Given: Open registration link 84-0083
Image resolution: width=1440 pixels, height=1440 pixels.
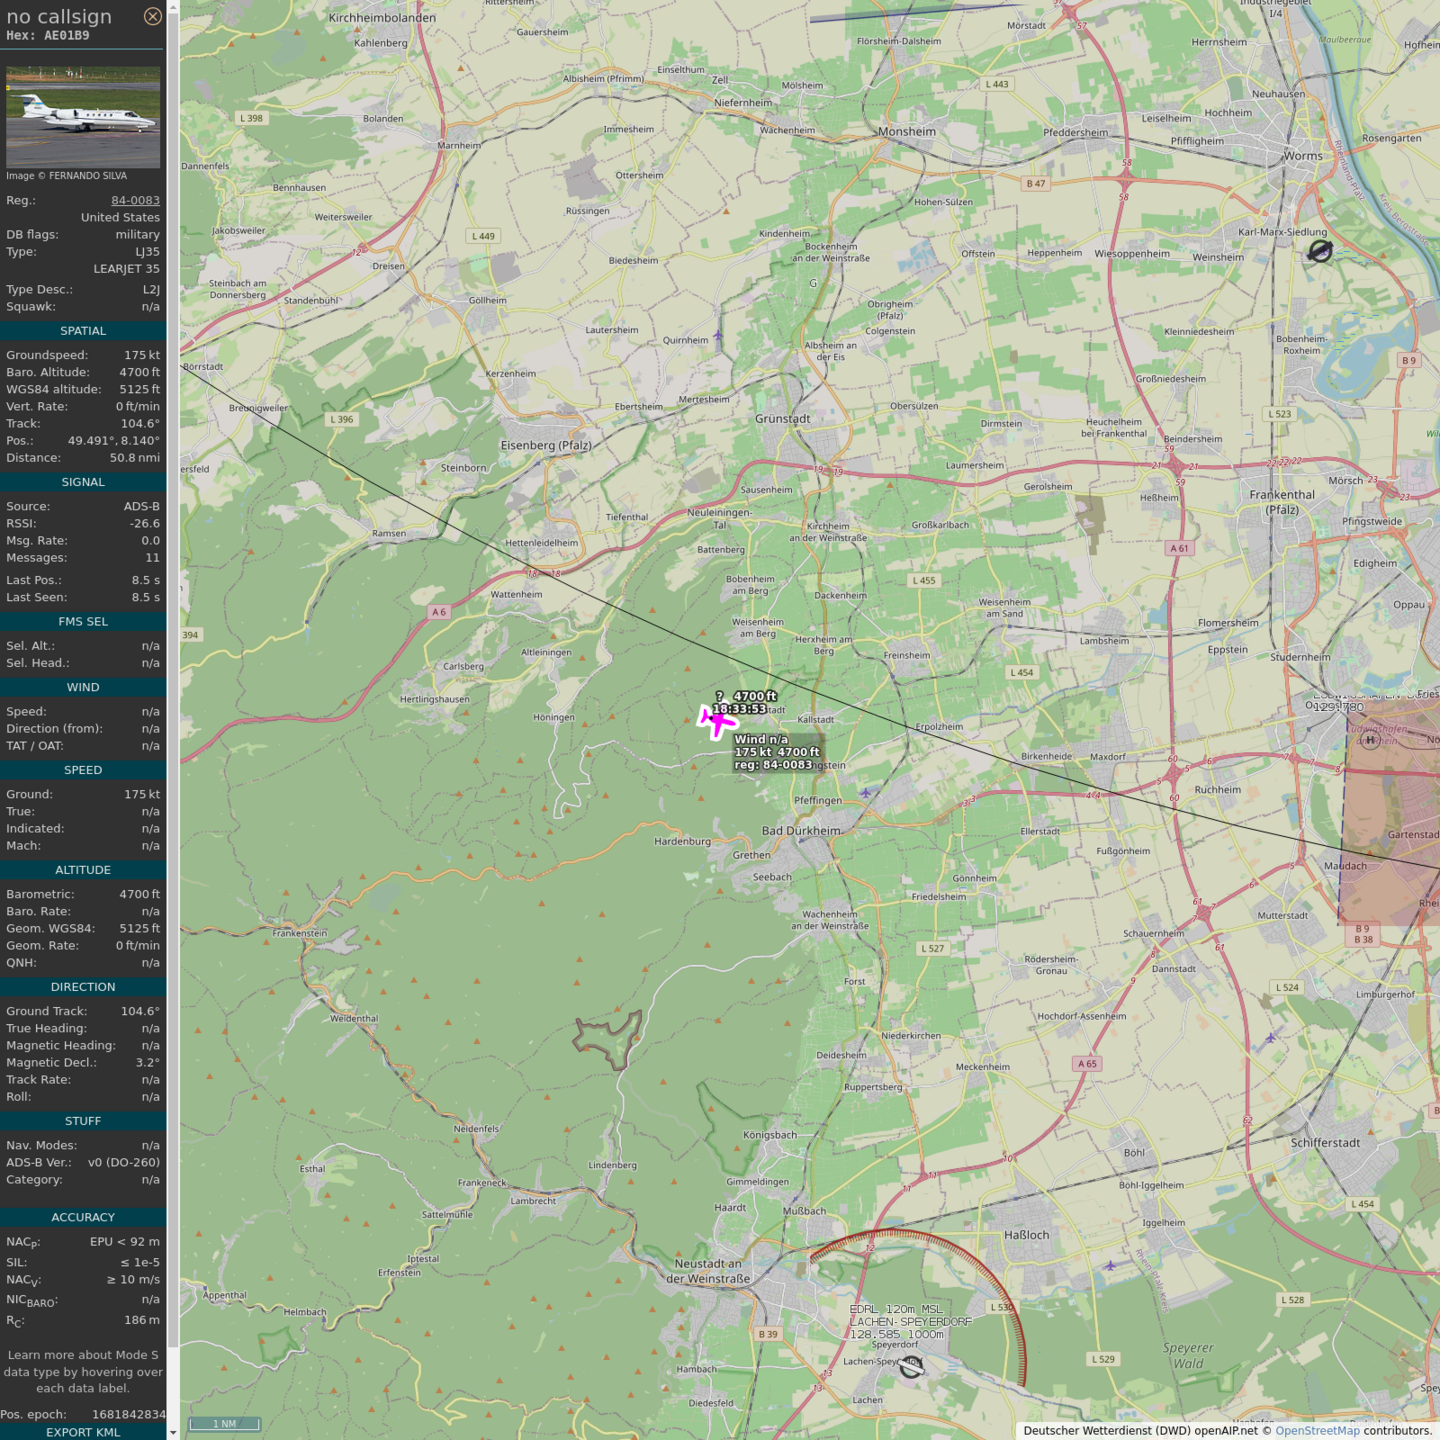Looking at the screenshot, I should tap(135, 200).
